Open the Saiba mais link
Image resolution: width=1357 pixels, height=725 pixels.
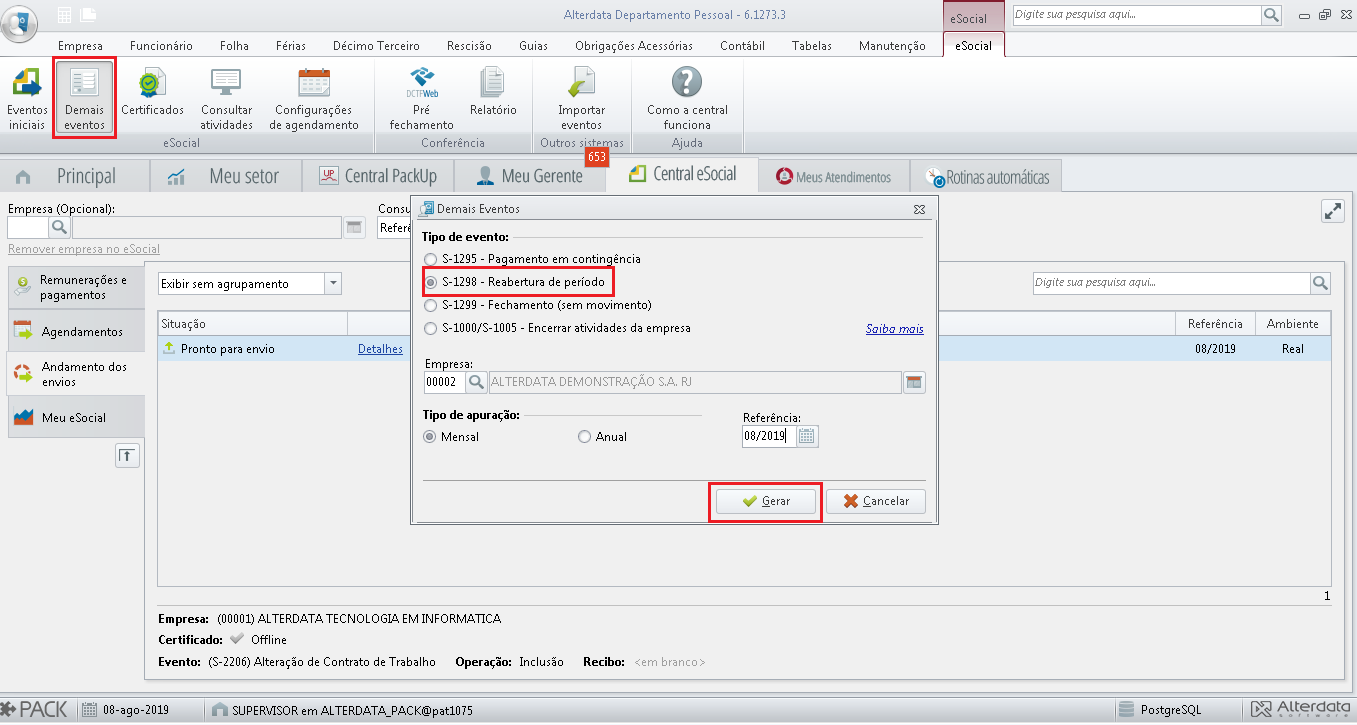point(895,329)
